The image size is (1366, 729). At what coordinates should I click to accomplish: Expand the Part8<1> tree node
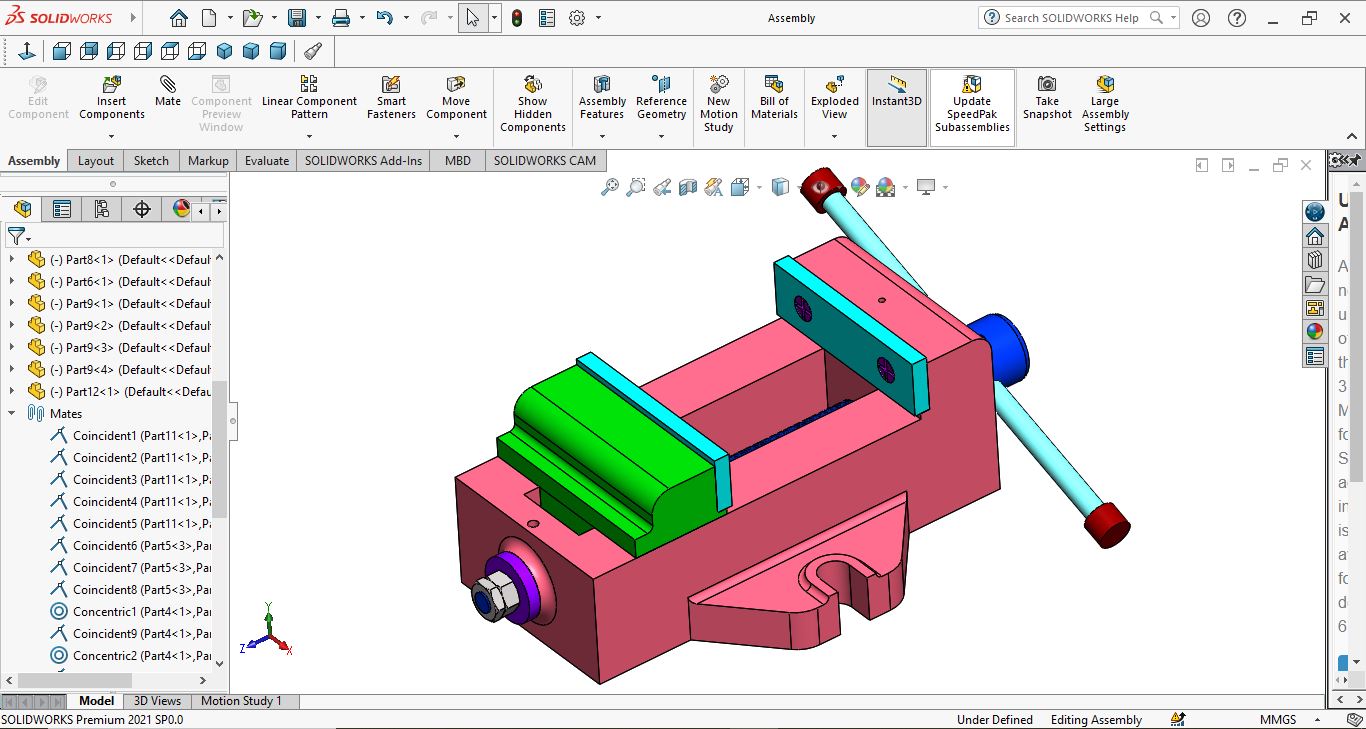click(12, 259)
